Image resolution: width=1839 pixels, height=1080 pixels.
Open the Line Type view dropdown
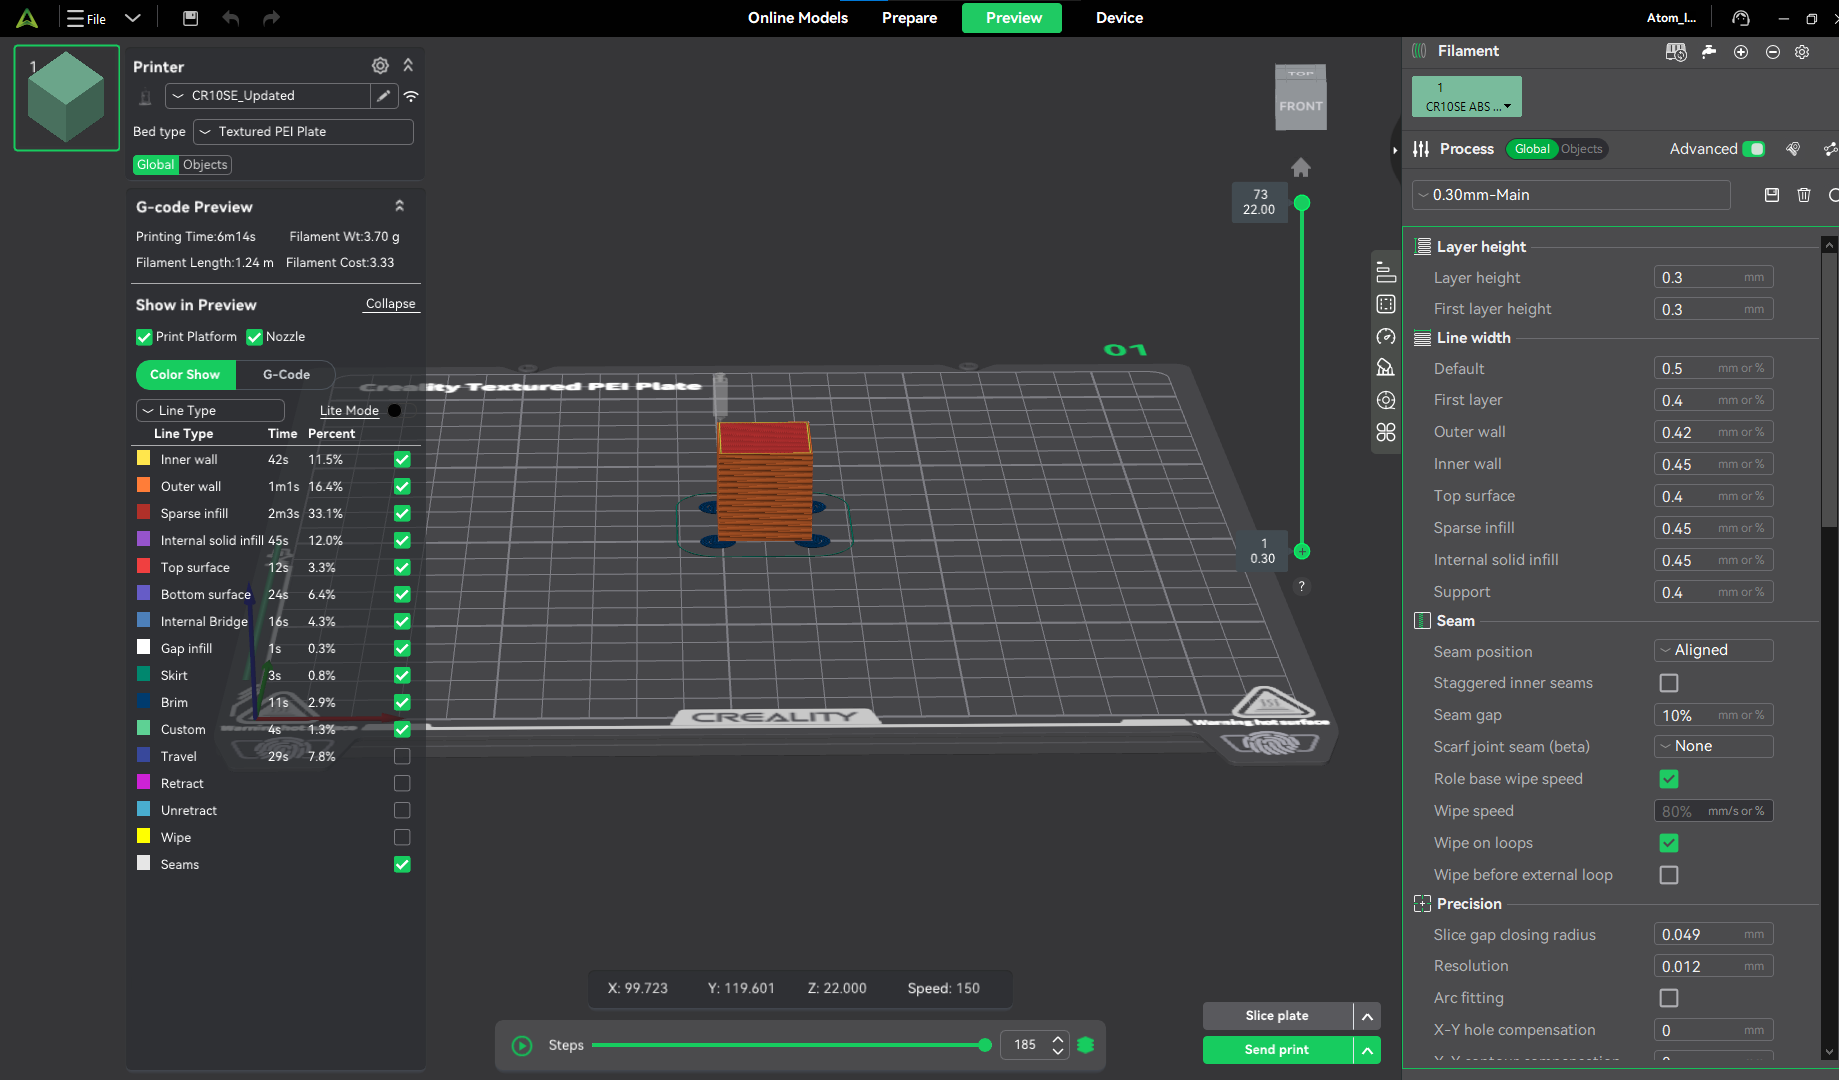210,411
